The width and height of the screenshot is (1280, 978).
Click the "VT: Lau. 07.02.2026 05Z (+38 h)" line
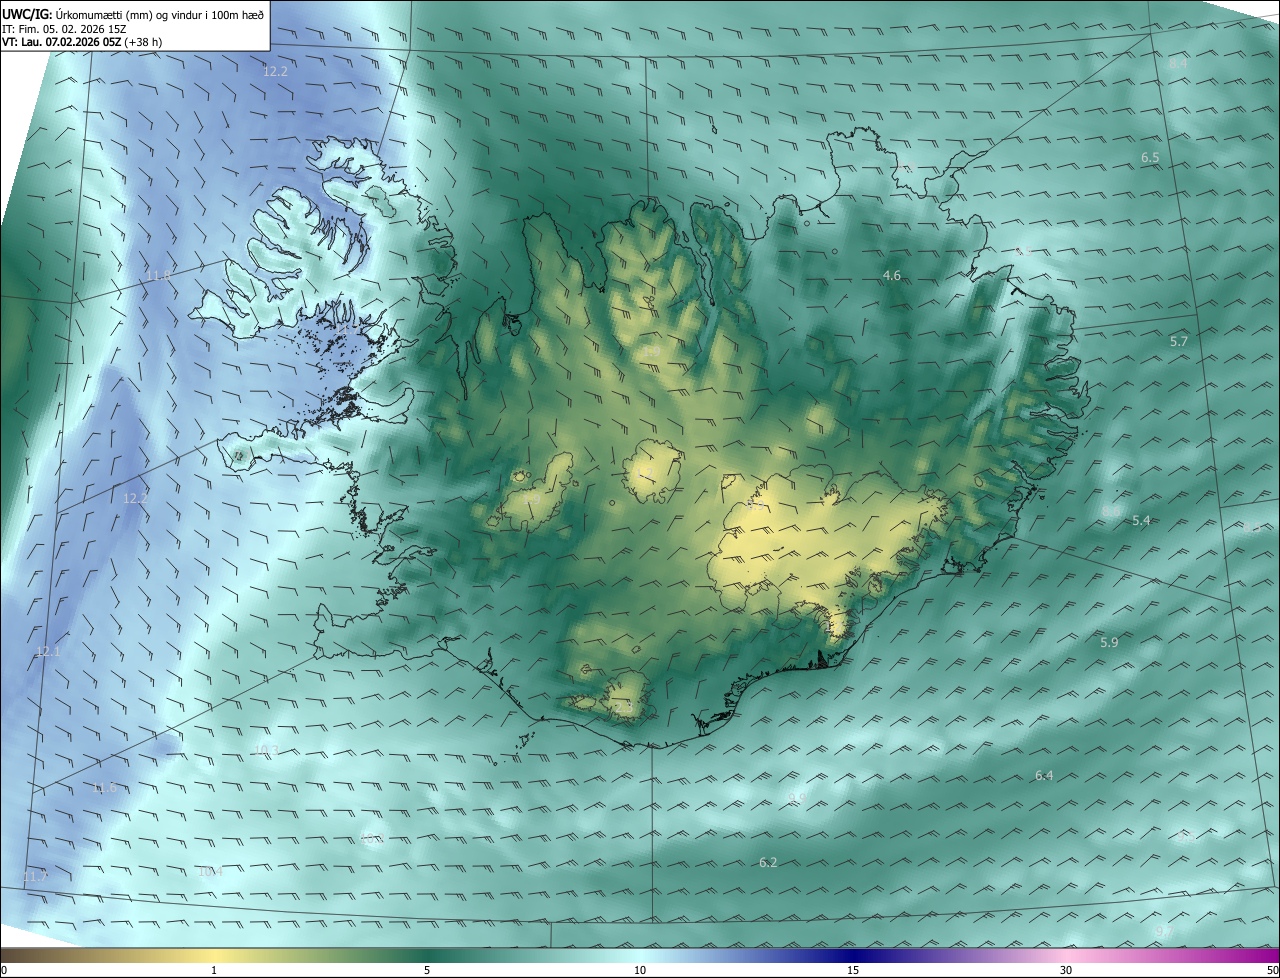point(82,42)
